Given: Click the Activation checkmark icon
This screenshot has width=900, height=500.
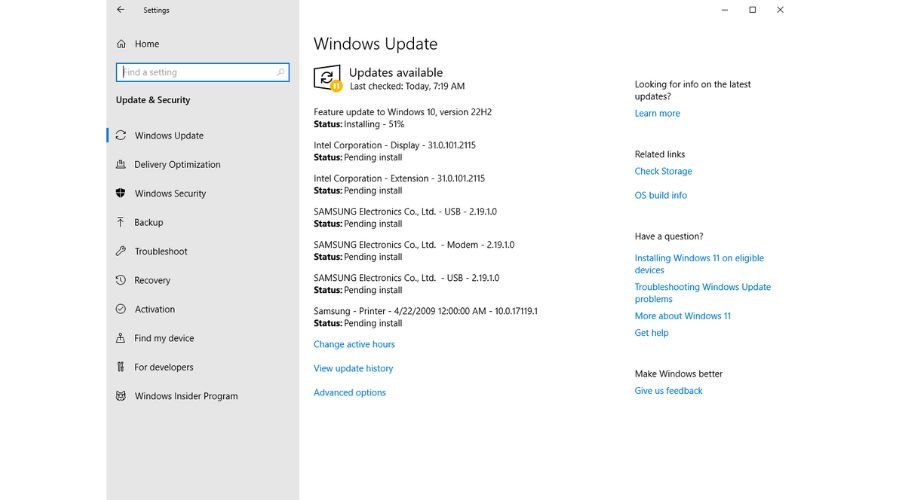Looking at the screenshot, I should pos(121,309).
